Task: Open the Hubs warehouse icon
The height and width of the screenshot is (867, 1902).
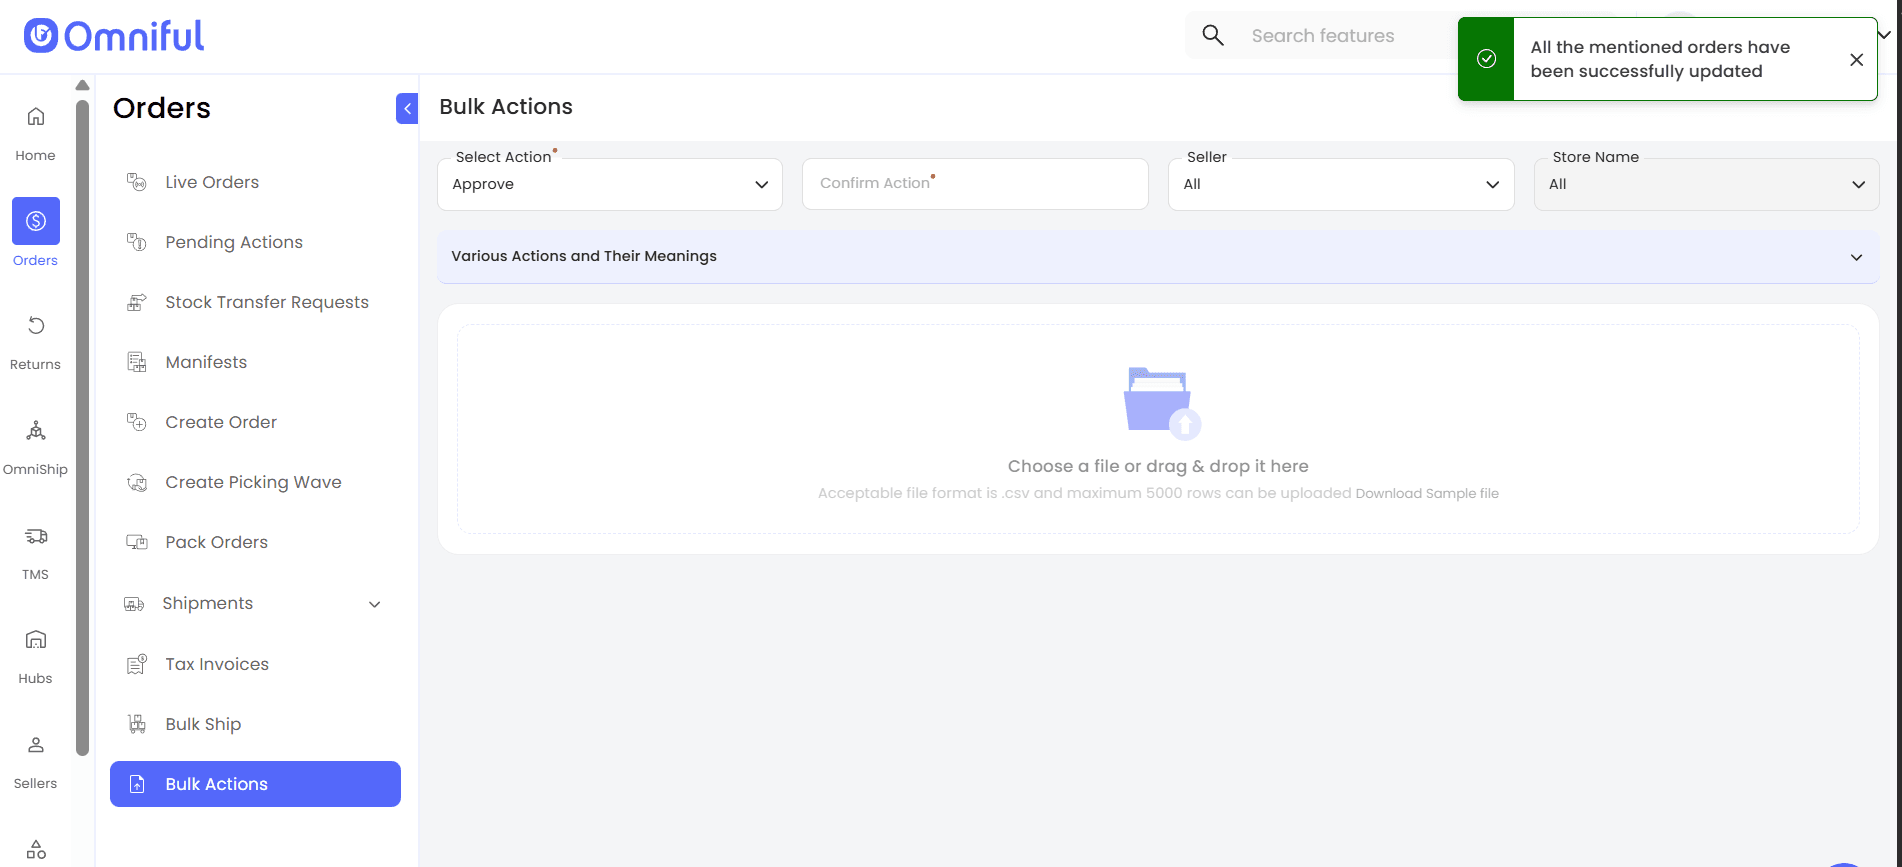Action: pos(36,640)
